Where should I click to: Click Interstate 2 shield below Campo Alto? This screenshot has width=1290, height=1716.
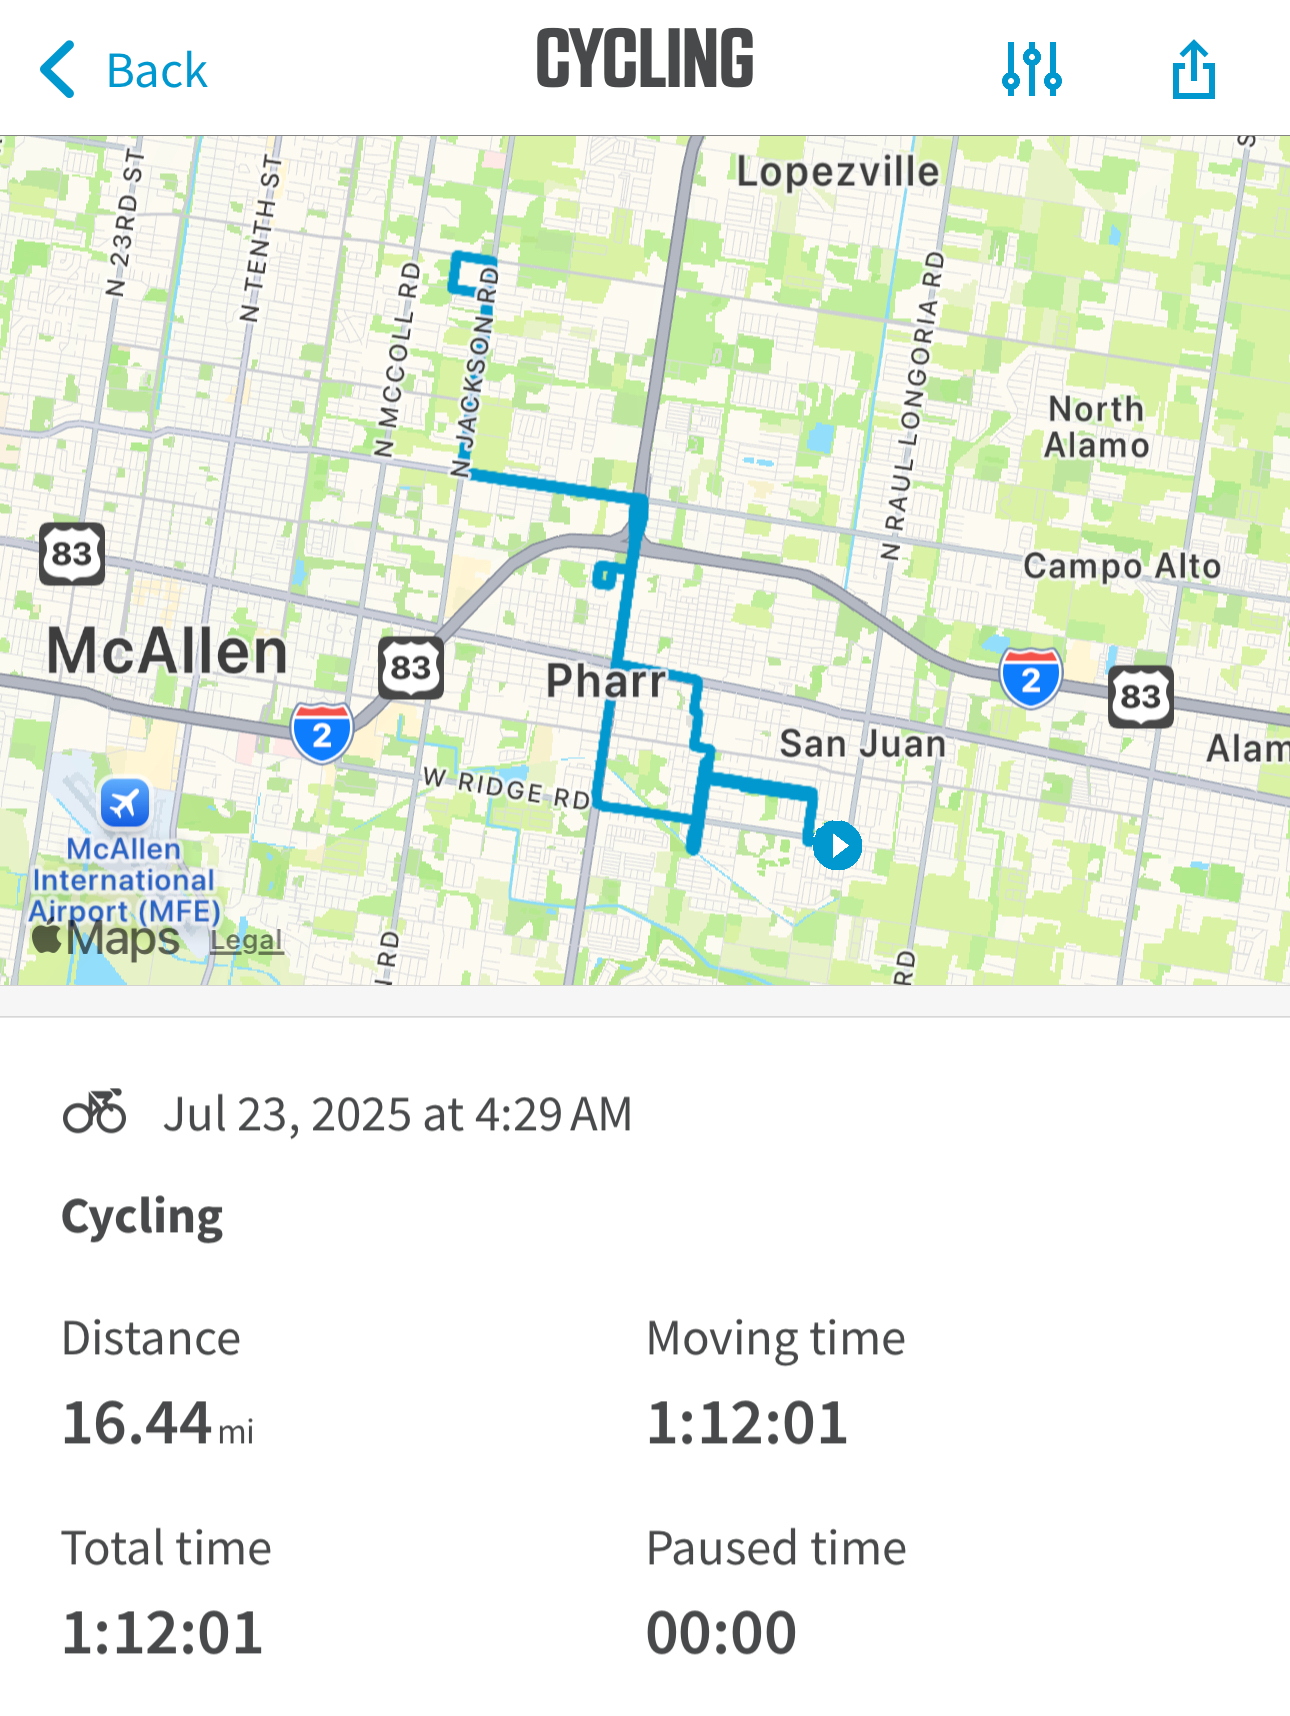[1031, 678]
